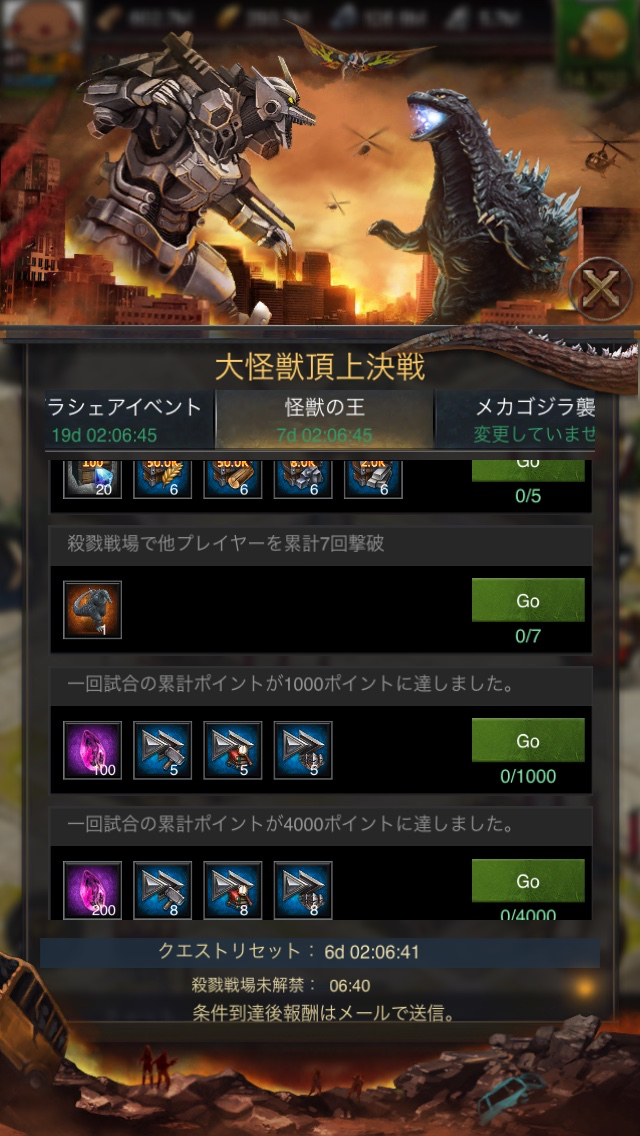Tap the silver ore crate reward labeled 2.0K
Screen dimensions: 640x1136
tap(373, 479)
